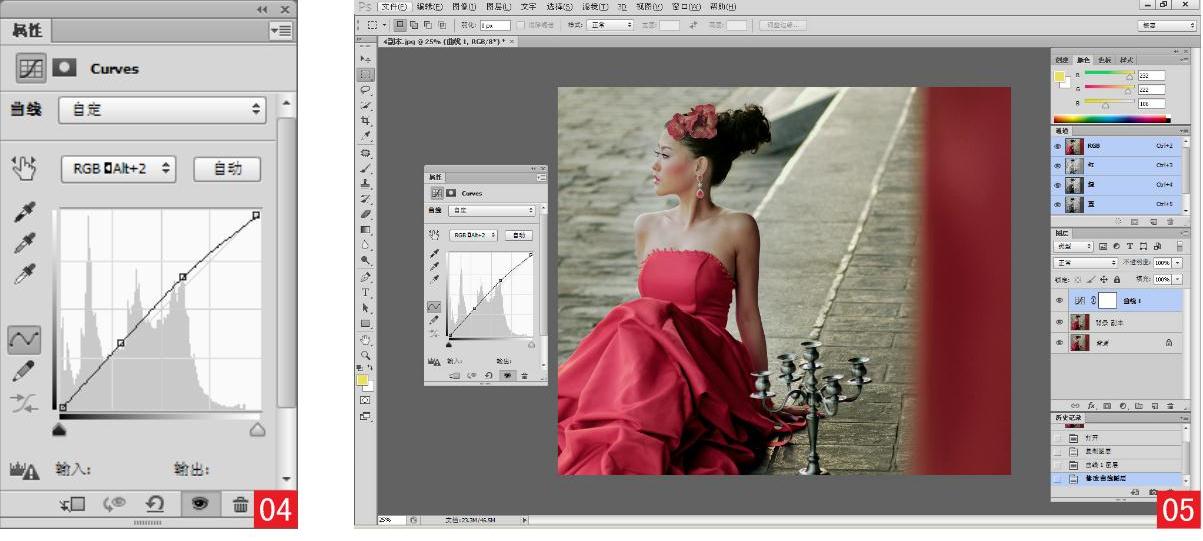Open the 3D menu

pyautogui.click(x=622, y=6)
